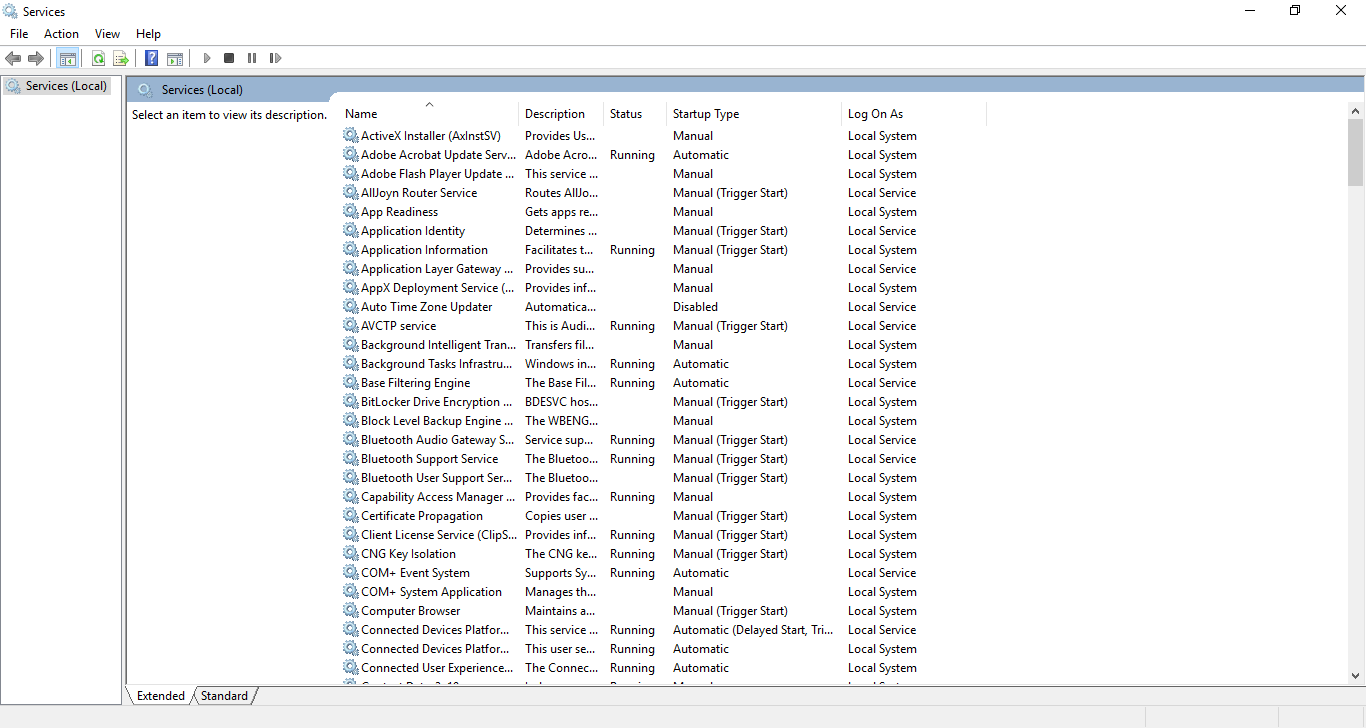Click the Back arrow toolbar icon
The image size is (1366, 728).
point(13,59)
